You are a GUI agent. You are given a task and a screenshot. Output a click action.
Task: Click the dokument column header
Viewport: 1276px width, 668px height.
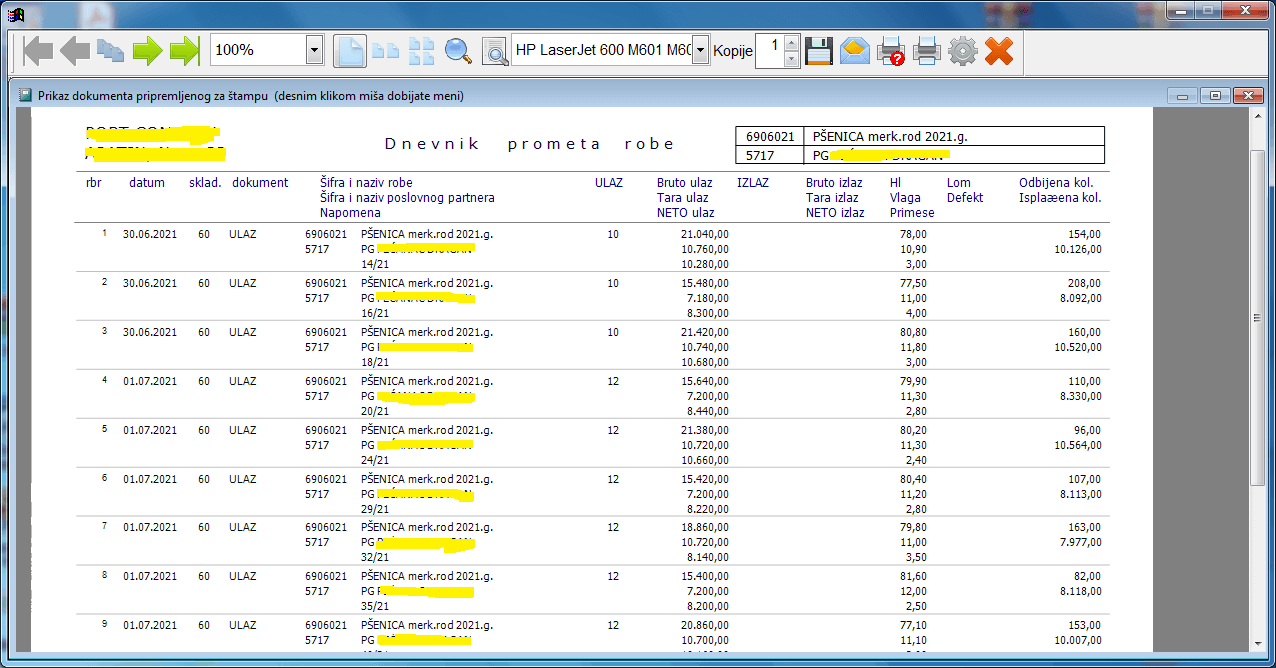[260, 183]
